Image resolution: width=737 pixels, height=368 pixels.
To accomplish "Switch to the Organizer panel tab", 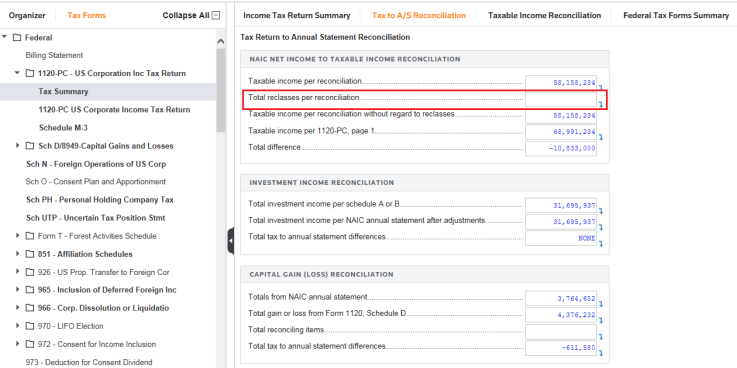I will pyautogui.click(x=27, y=16).
